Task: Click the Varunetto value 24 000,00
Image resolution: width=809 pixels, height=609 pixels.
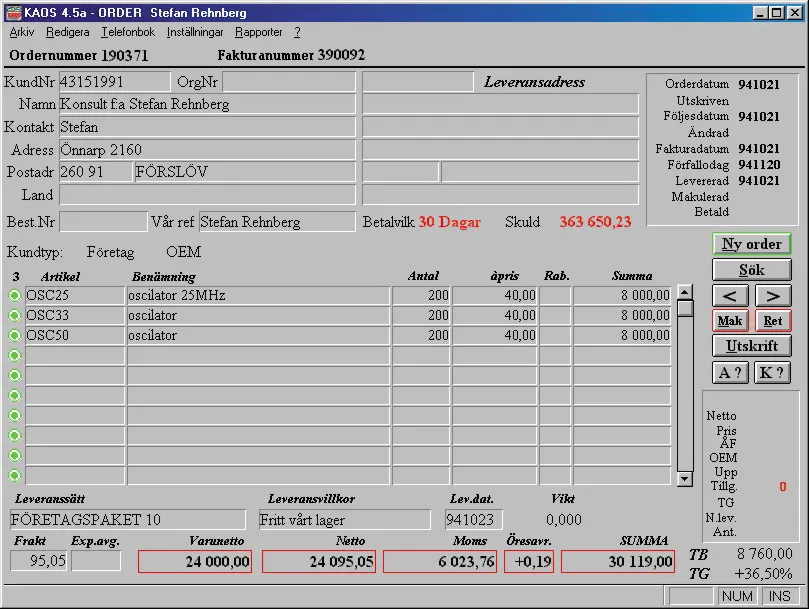Action: (195, 562)
